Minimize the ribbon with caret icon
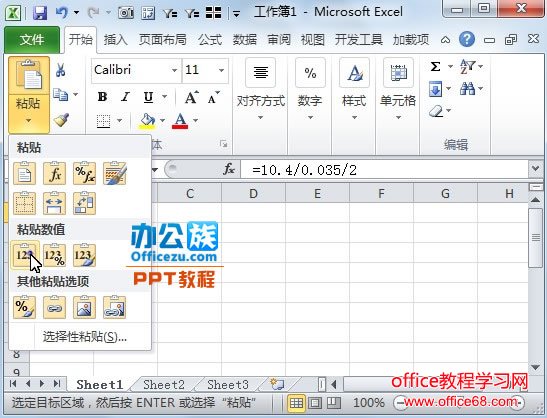Viewport: 547px width, 418px height. [x=445, y=40]
